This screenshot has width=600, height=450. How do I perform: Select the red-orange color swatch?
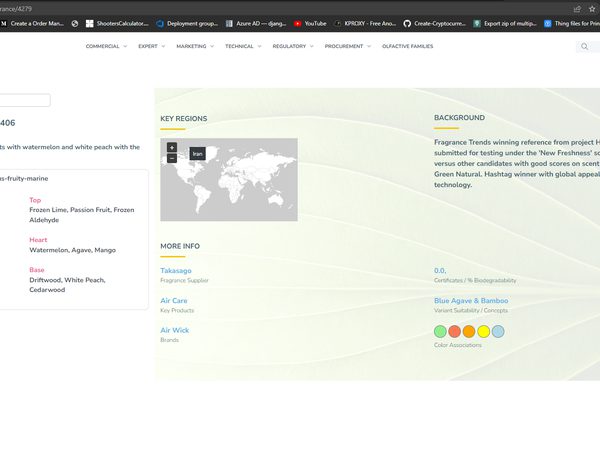(455, 331)
